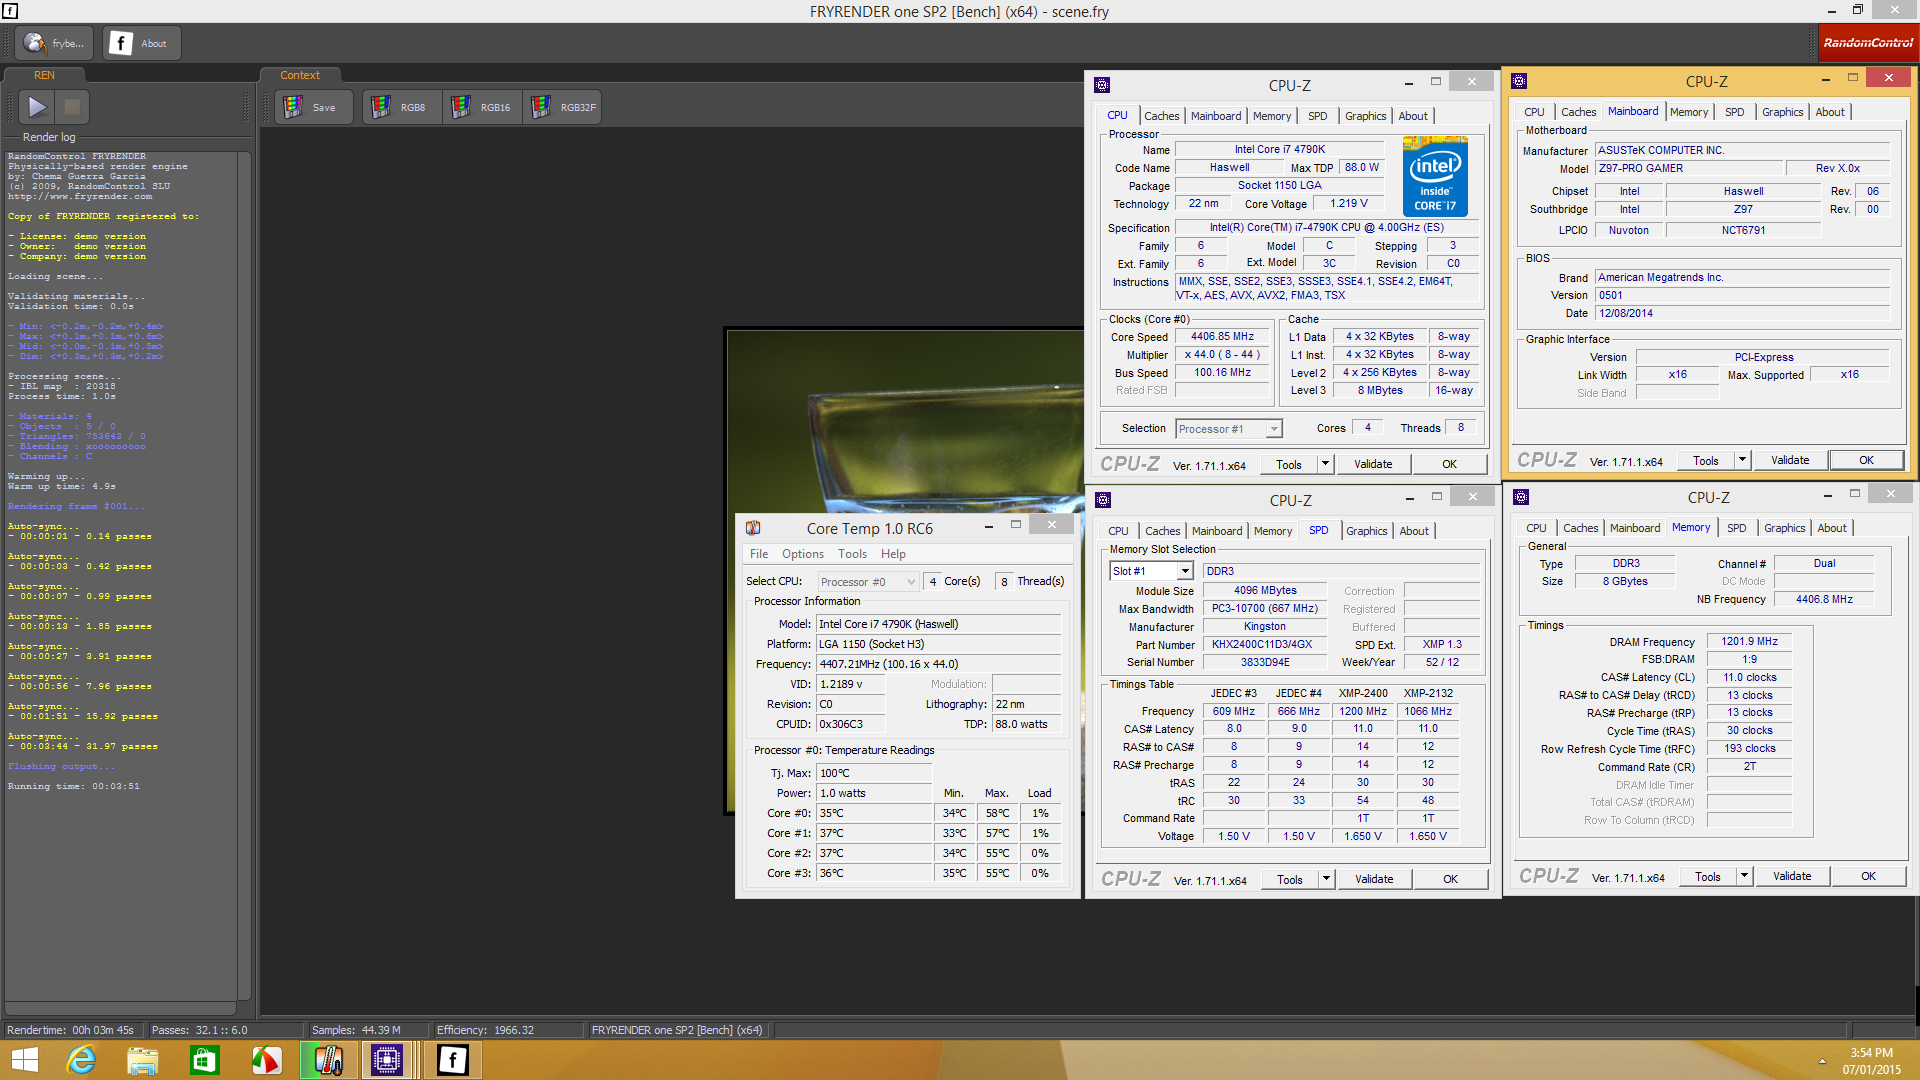This screenshot has width=1920, height=1080.
Task: Start render with the play button
Action: tap(37, 106)
